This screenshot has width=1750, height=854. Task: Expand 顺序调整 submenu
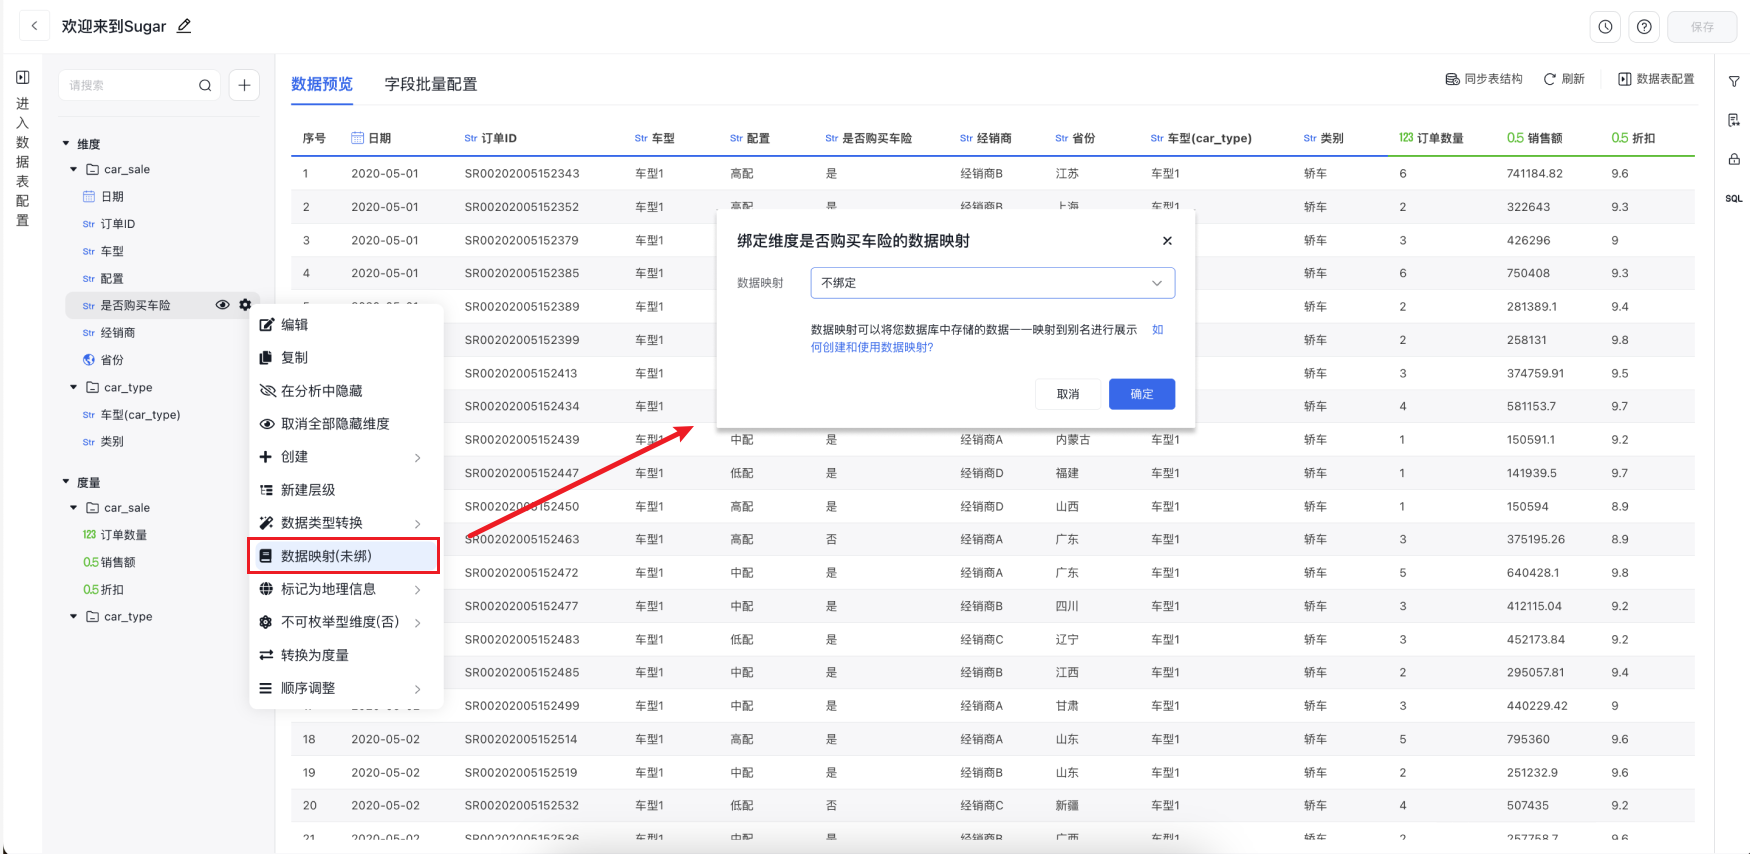(346, 688)
